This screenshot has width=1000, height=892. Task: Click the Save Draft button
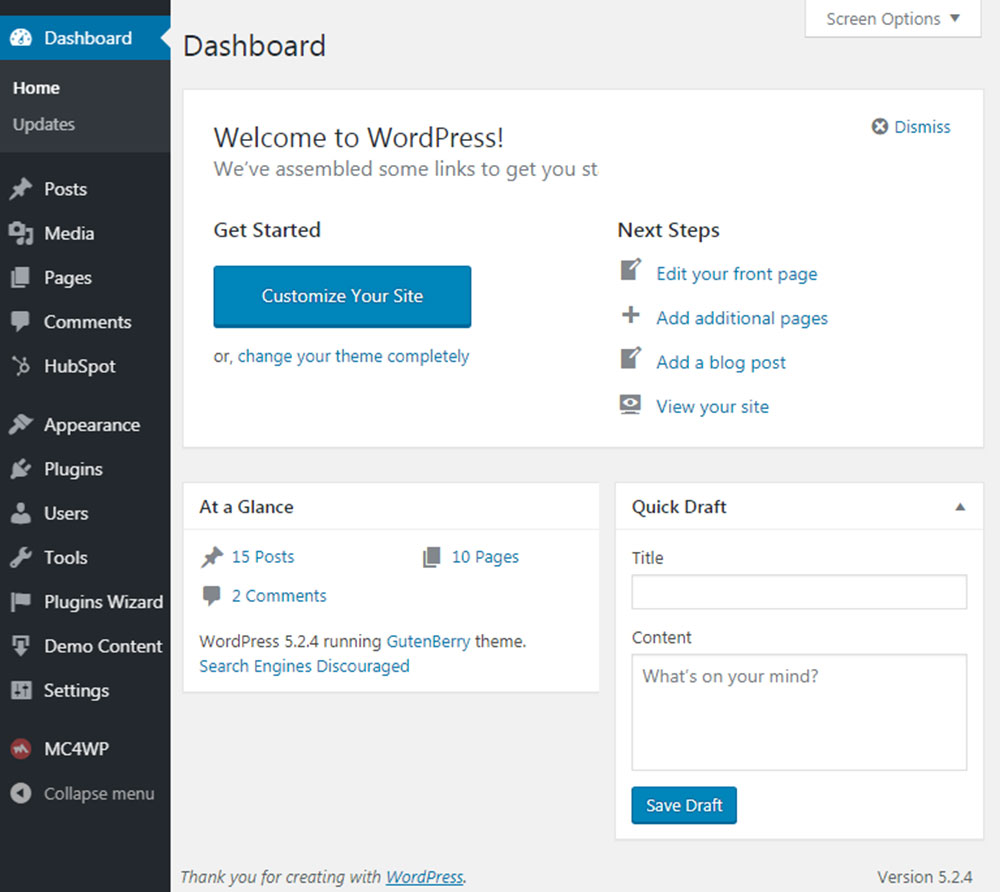[x=684, y=805]
